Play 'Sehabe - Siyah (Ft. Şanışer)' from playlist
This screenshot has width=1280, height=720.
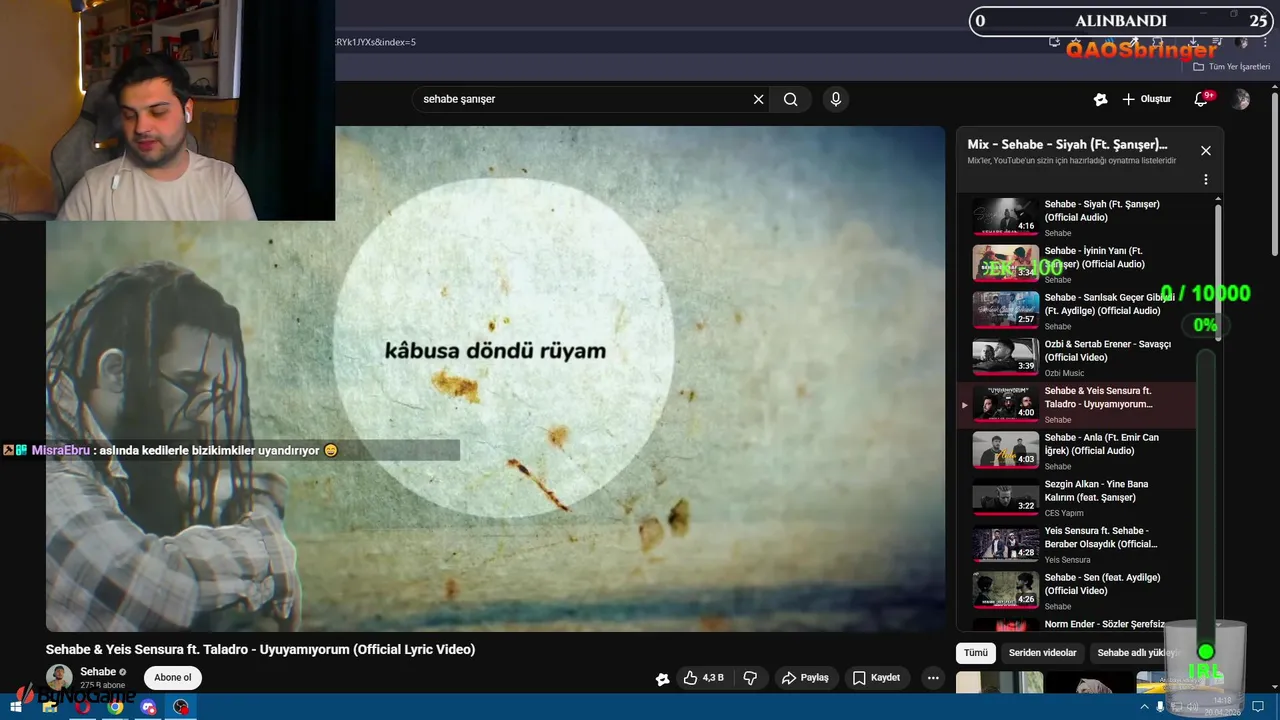(1076, 217)
